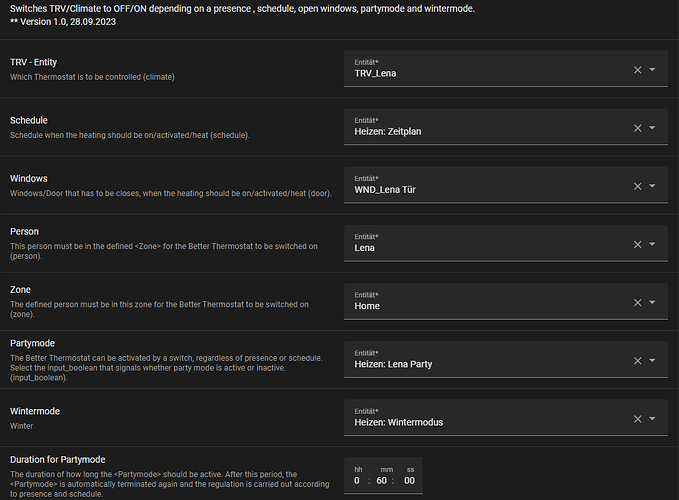Screen dimensions: 679x500
Task: Click the TRV_Lena entity text field
Action: coord(480,72)
